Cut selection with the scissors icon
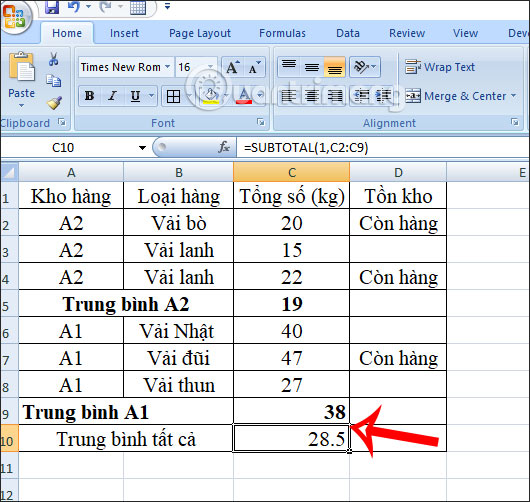Image resolution: width=530 pixels, height=502 pixels. [x=53, y=59]
